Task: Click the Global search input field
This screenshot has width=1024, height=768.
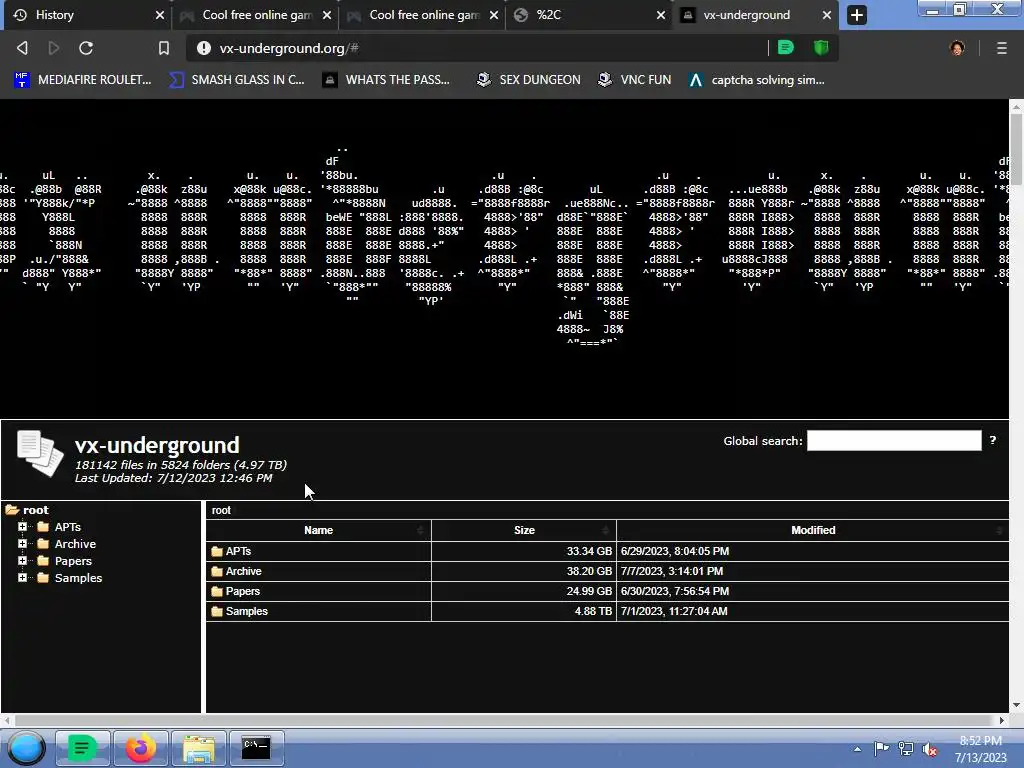Action: pyautogui.click(x=894, y=440)
